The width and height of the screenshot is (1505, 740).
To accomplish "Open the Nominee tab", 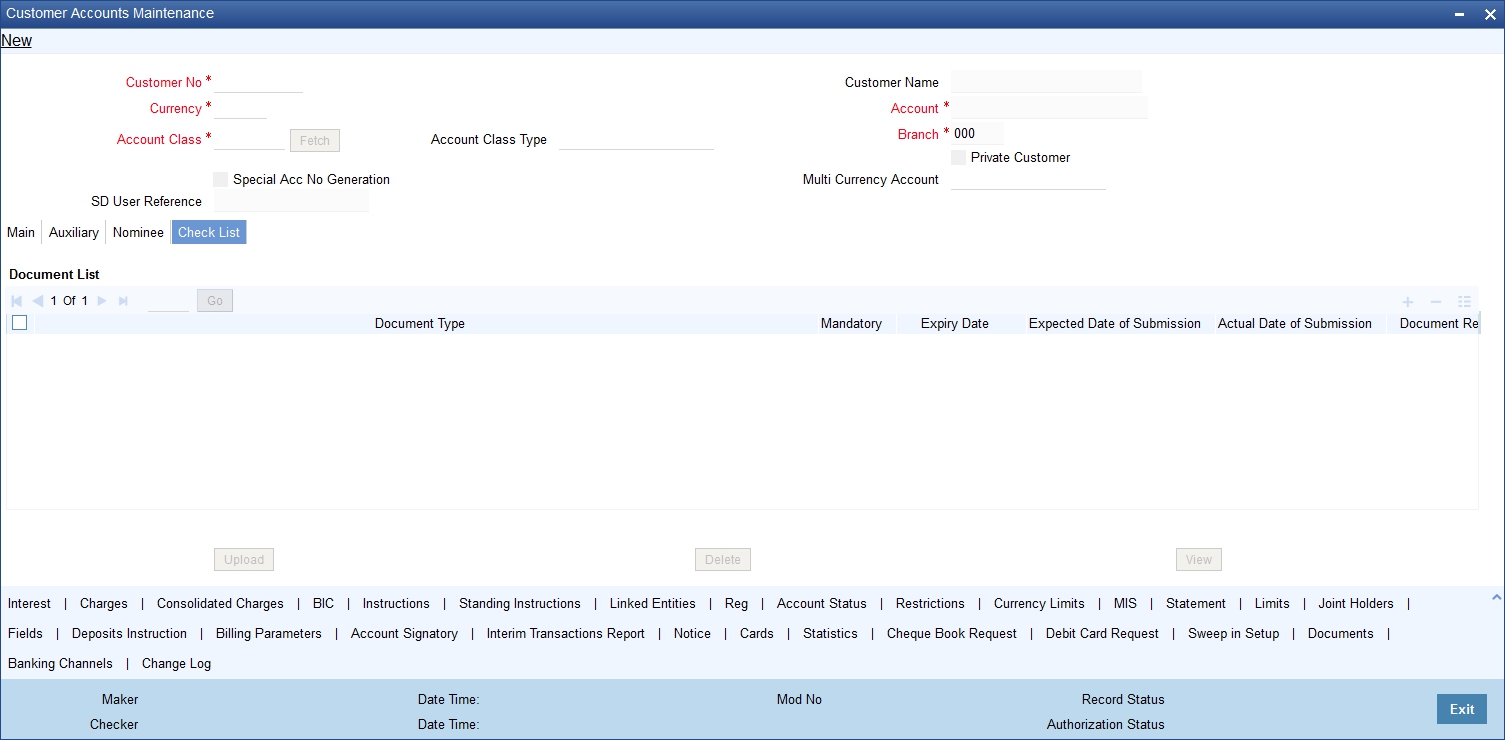I will 138,232.
